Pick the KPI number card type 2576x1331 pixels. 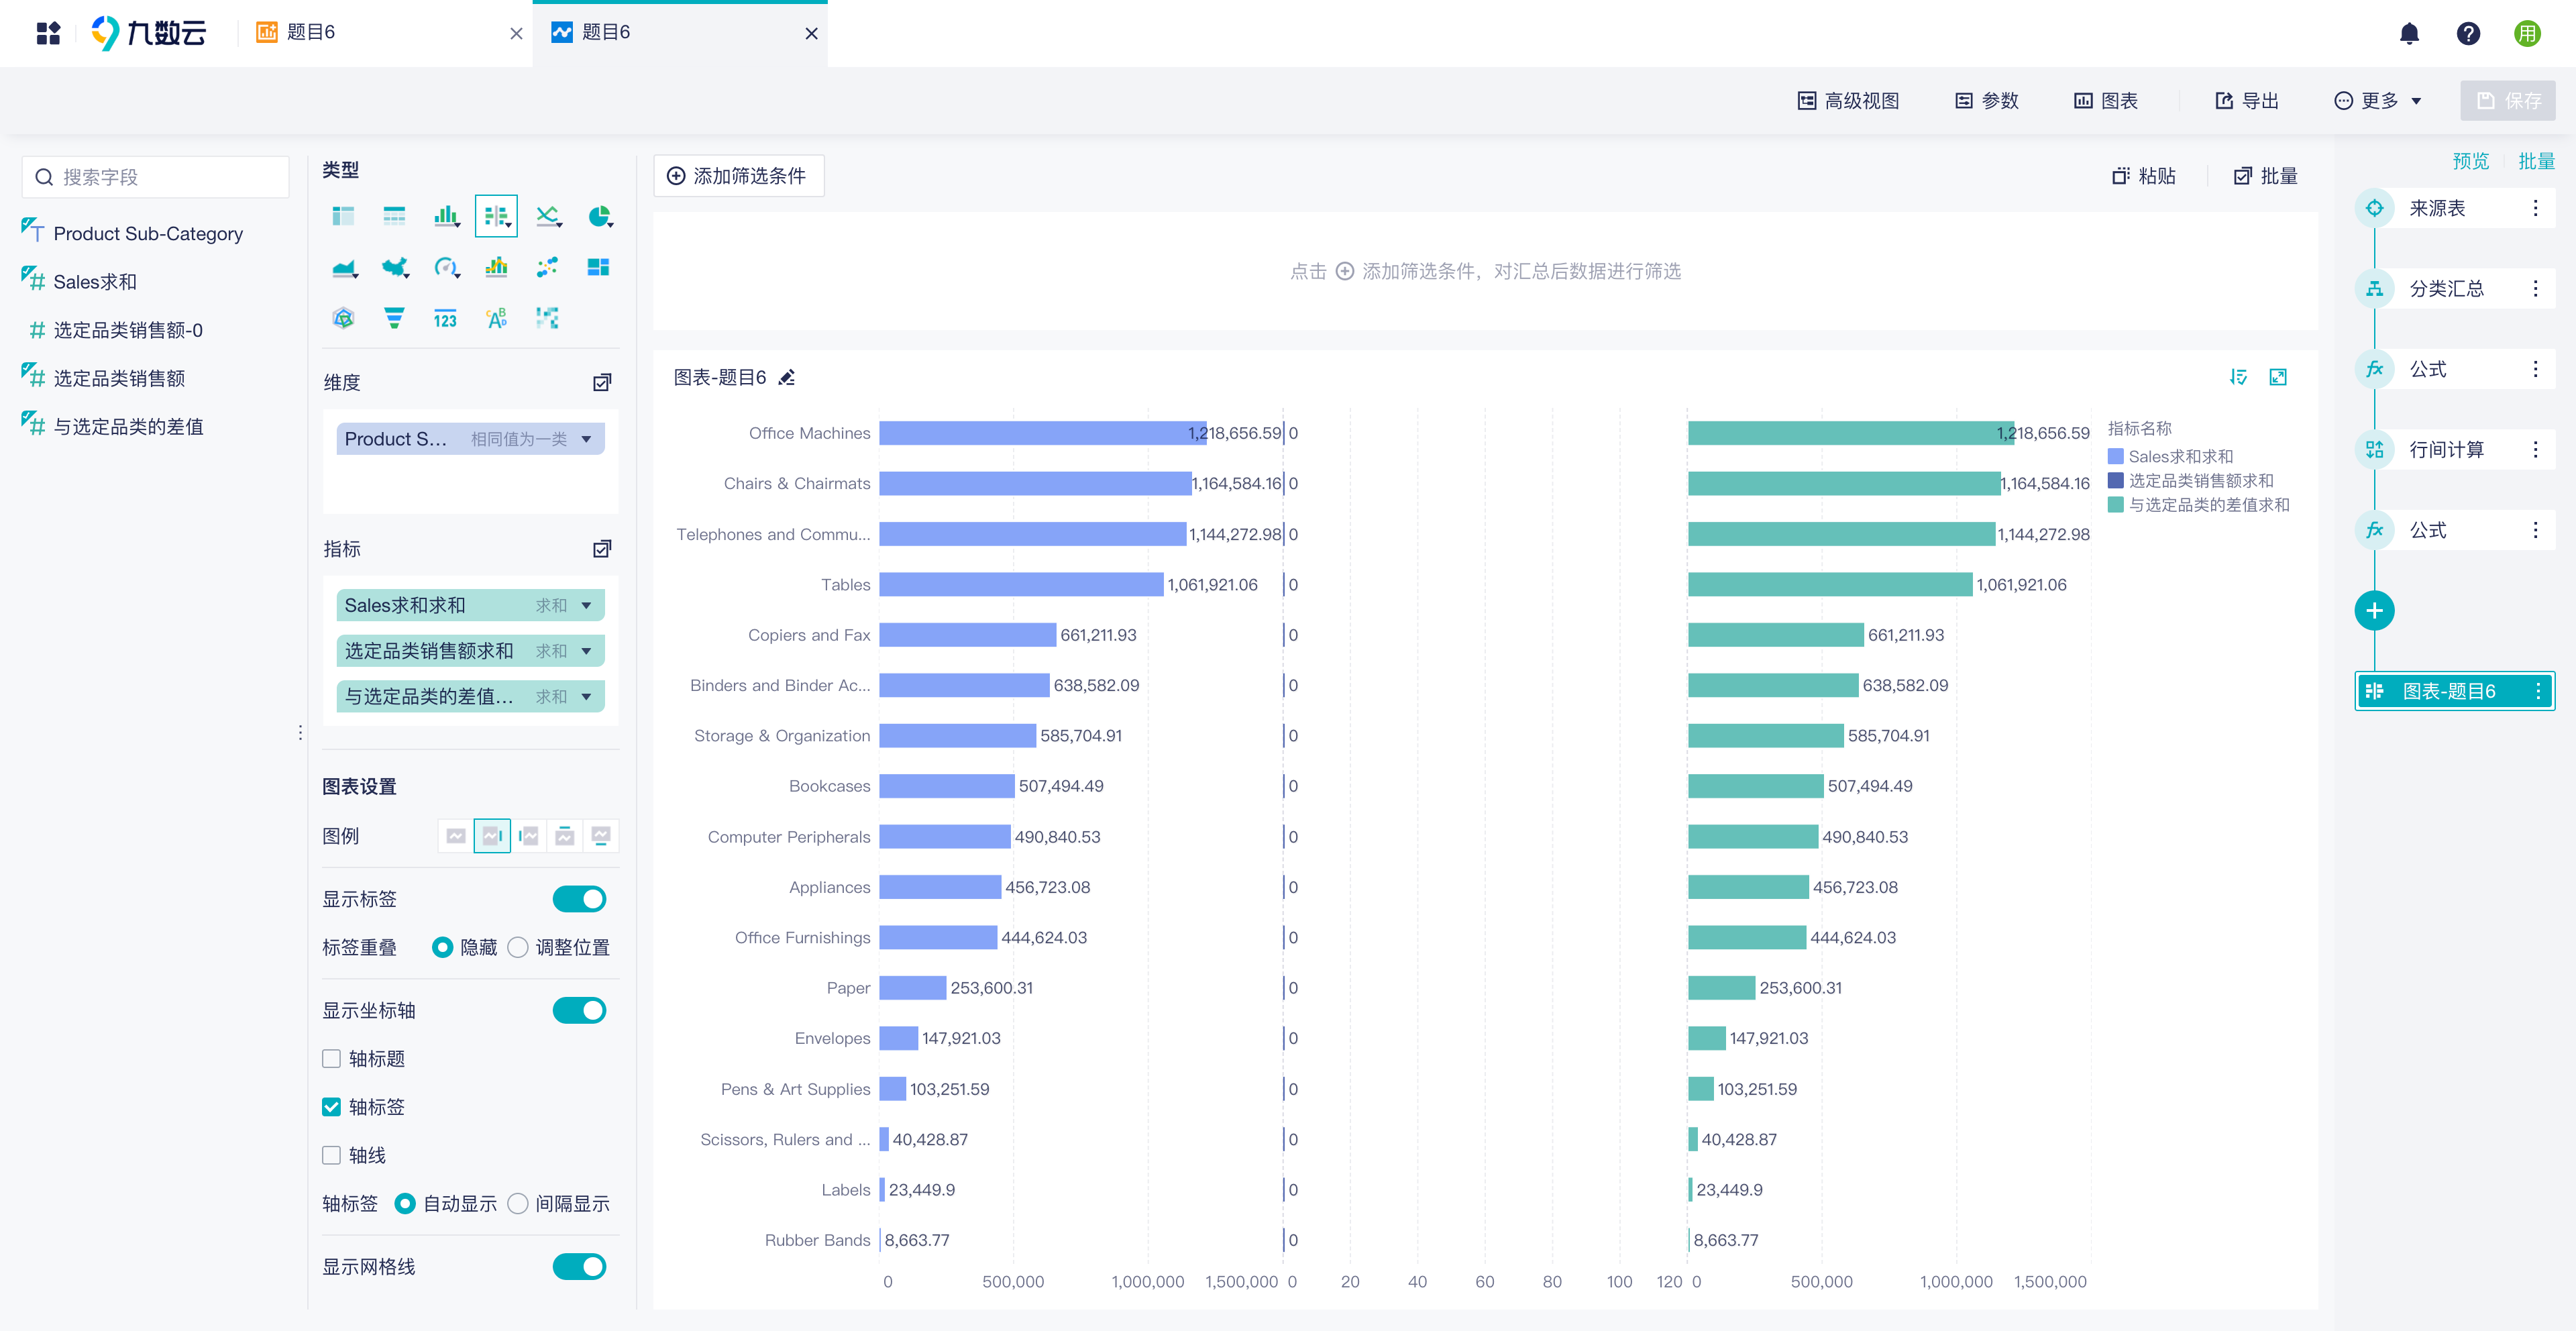point(445,318)
